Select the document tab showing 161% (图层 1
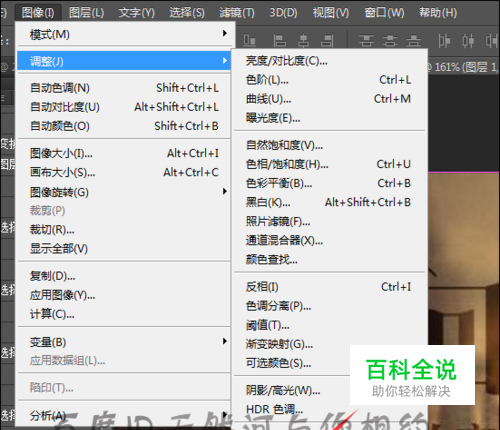 click(463, 67)
